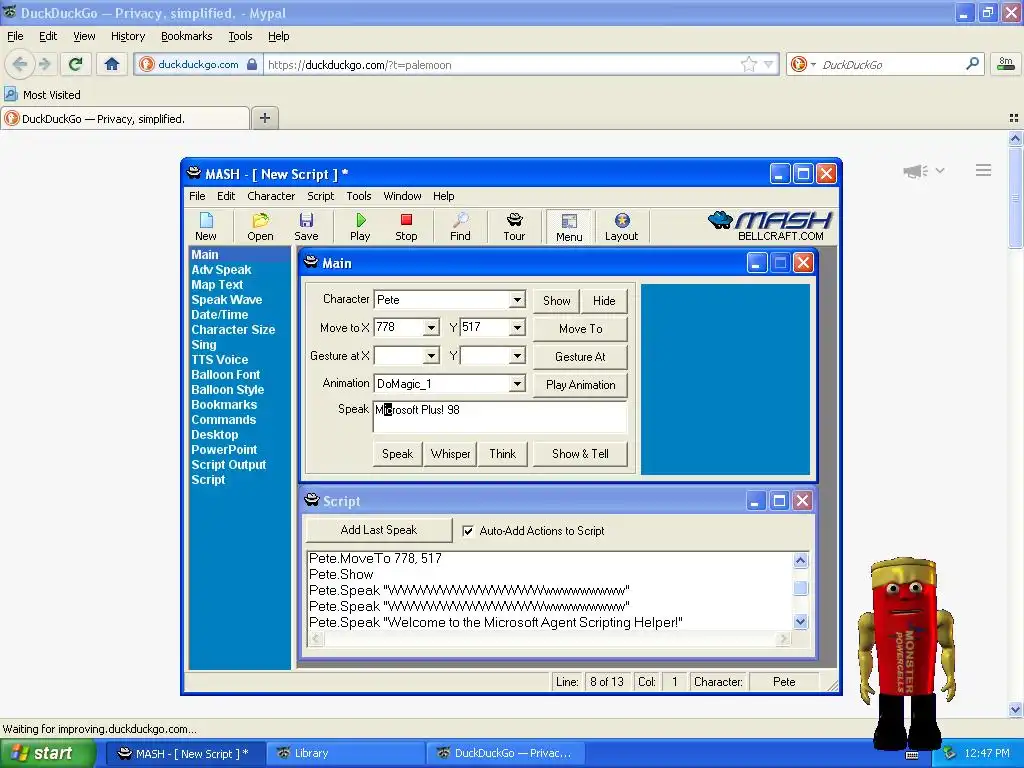This screenshot has height=768, width=1024.
Task: Open the search engine selector dropdown
Action: [813, 64]
